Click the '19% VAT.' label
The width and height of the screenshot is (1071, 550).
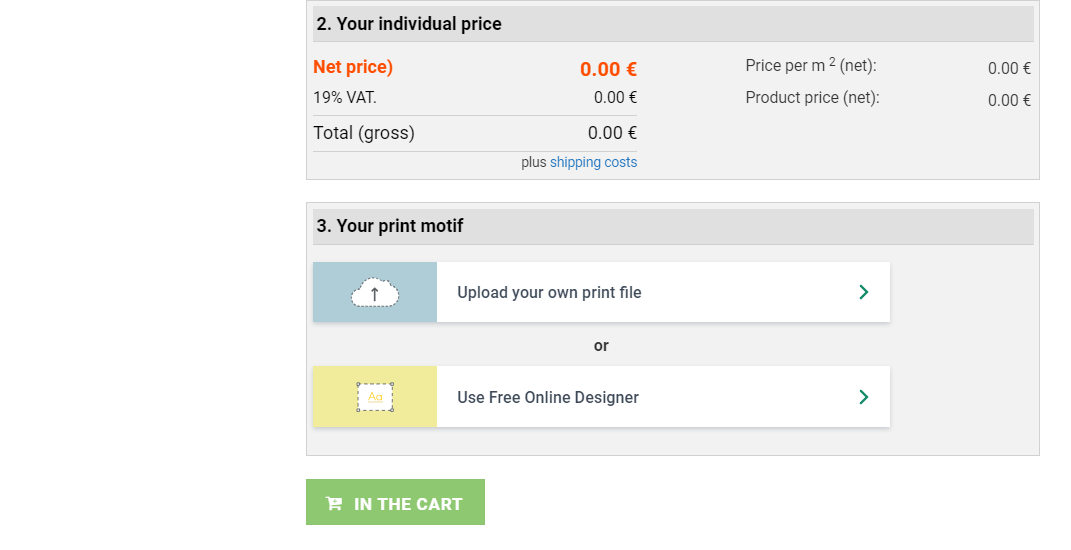(345, 98)
